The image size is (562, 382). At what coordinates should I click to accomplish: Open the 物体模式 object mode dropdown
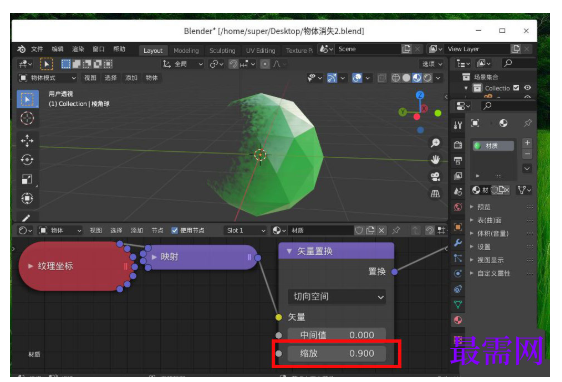click(47, 78)
